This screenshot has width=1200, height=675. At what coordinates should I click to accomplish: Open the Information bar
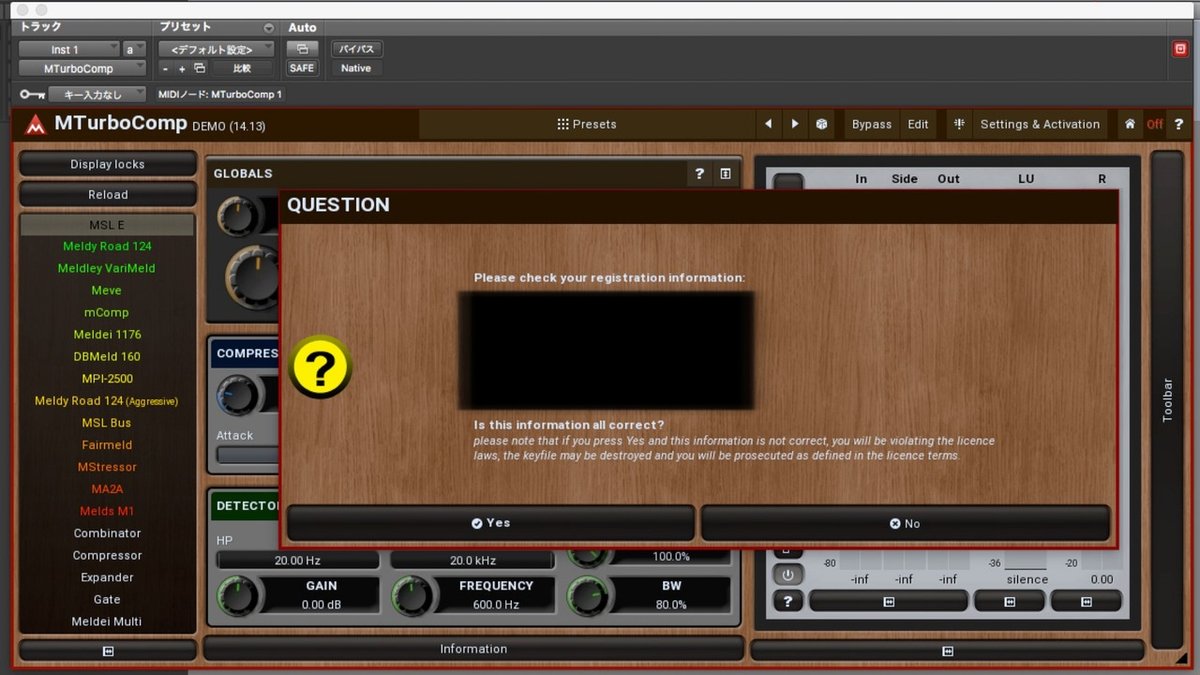tap(474, 649)
